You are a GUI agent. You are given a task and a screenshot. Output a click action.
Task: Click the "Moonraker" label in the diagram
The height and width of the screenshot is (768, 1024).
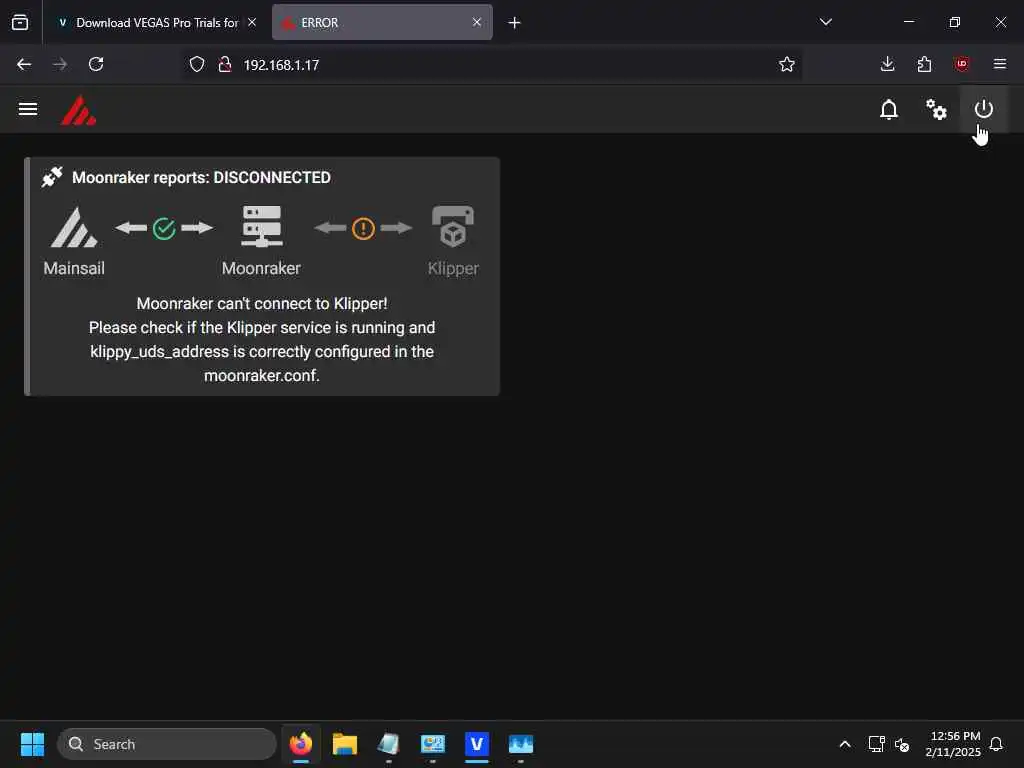click(x=261, y=268)
